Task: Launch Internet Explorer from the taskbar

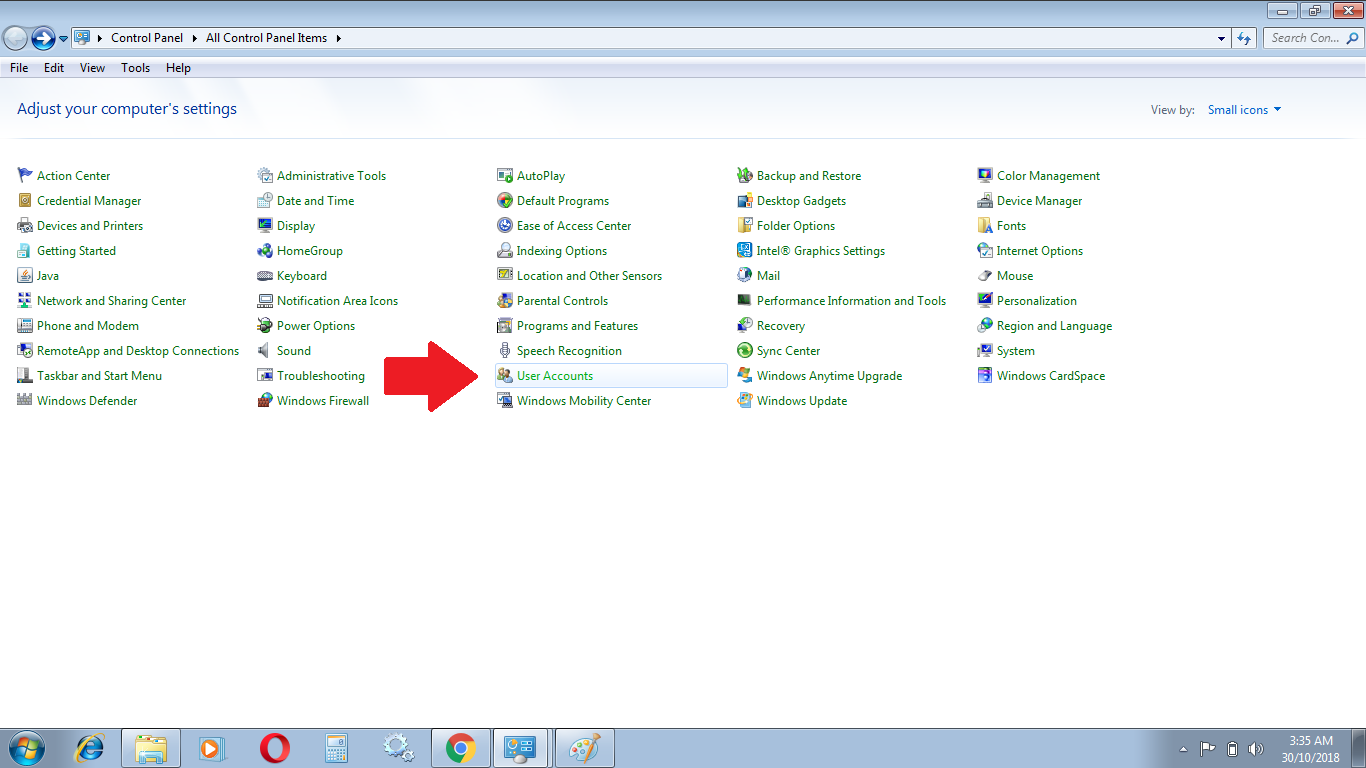Action: tap(91, 748)
